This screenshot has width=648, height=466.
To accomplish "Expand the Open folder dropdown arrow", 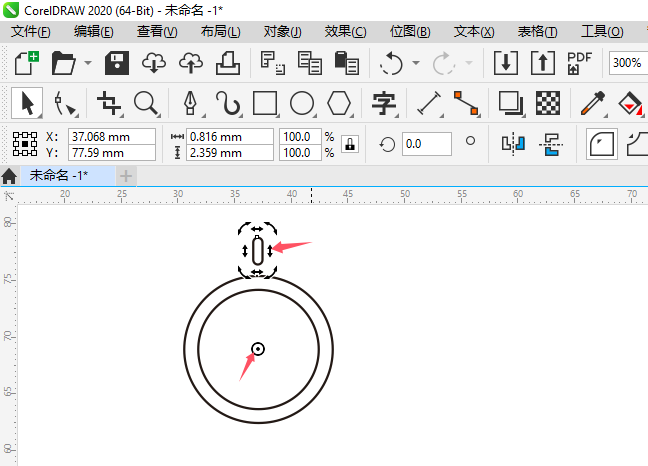I will point(88,63).
